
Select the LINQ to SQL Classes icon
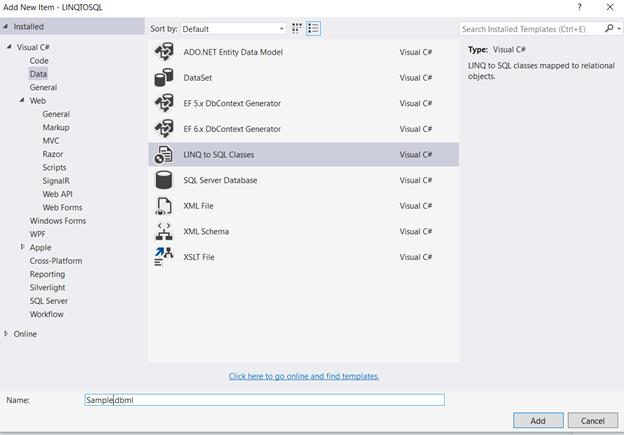[164, 155]
